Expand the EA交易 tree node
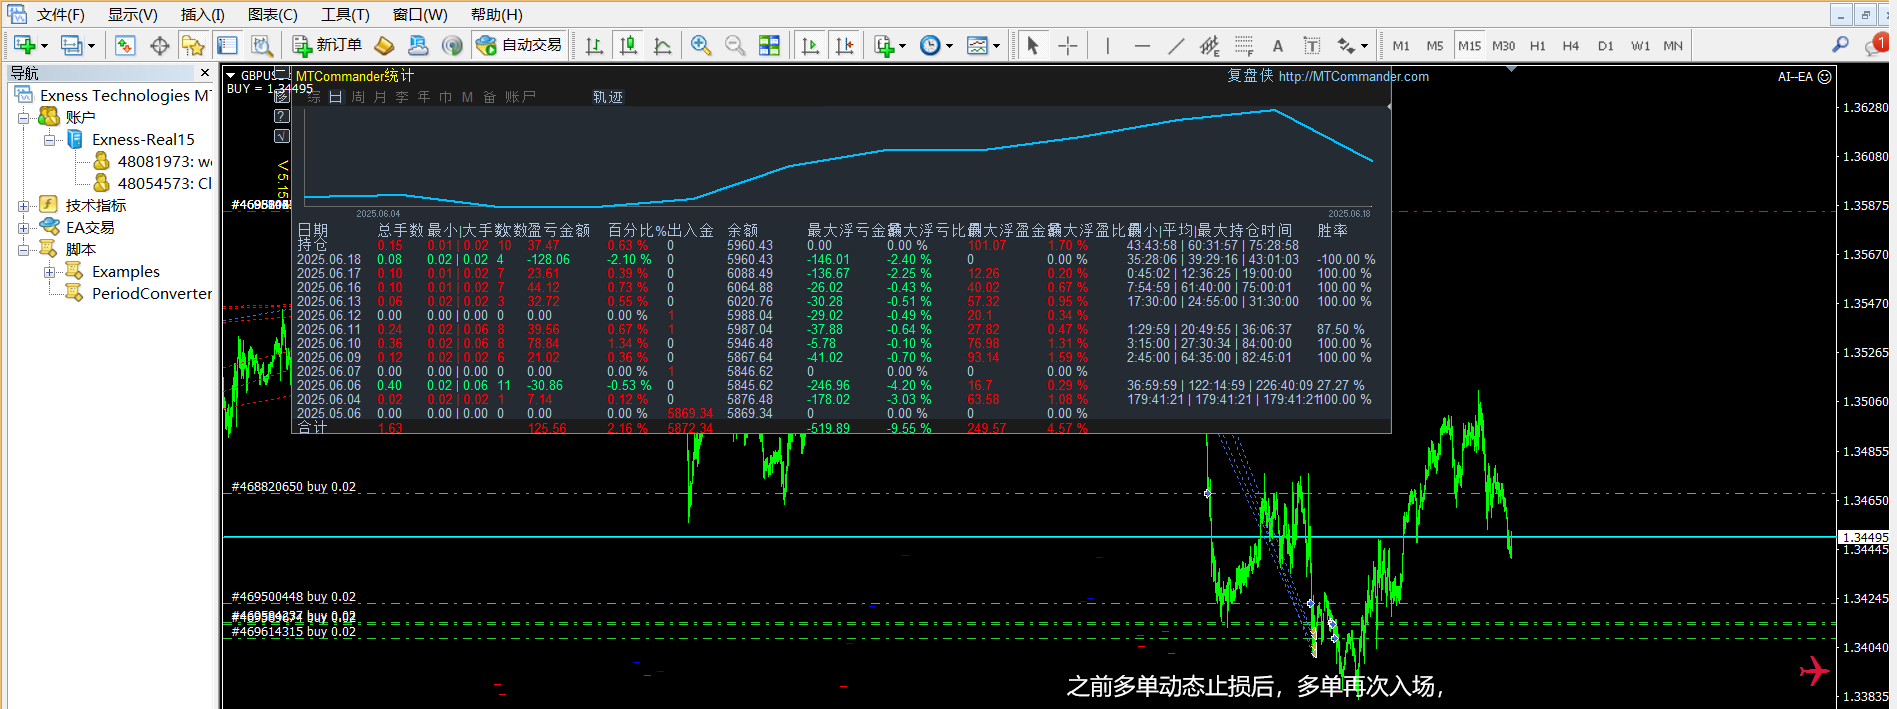The height and width of the screenshot is (709, 1897). coord(23,228)
